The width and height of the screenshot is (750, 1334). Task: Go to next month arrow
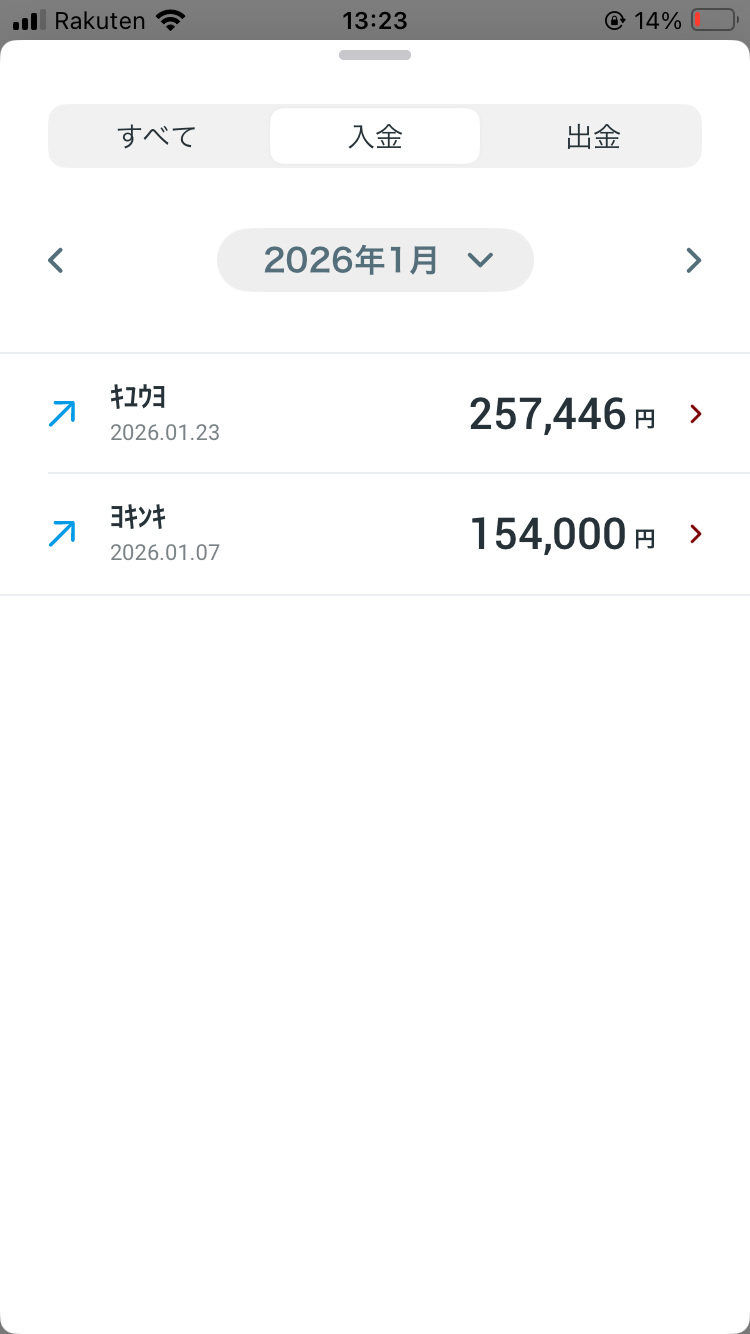click(693, 261)
